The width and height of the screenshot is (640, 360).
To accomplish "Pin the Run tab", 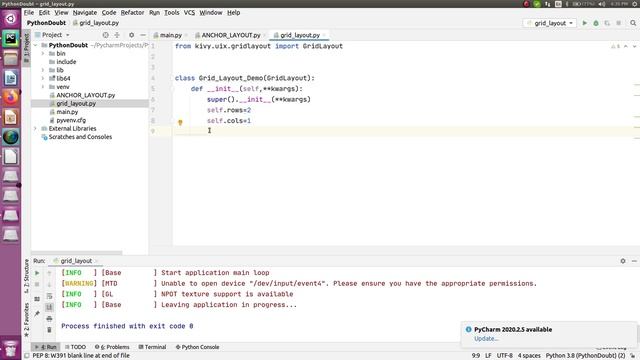I will click(x=37, y=313).
